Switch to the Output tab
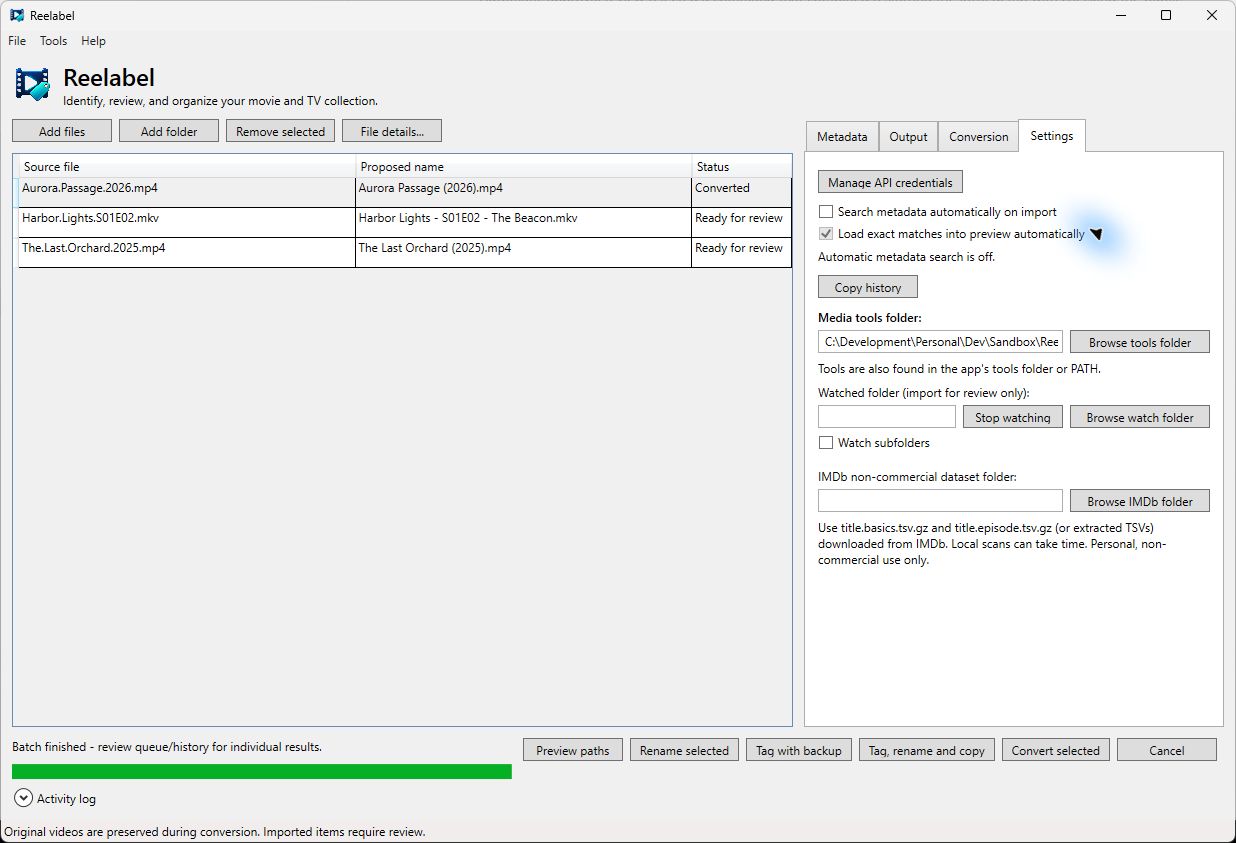 coord(908,137)
